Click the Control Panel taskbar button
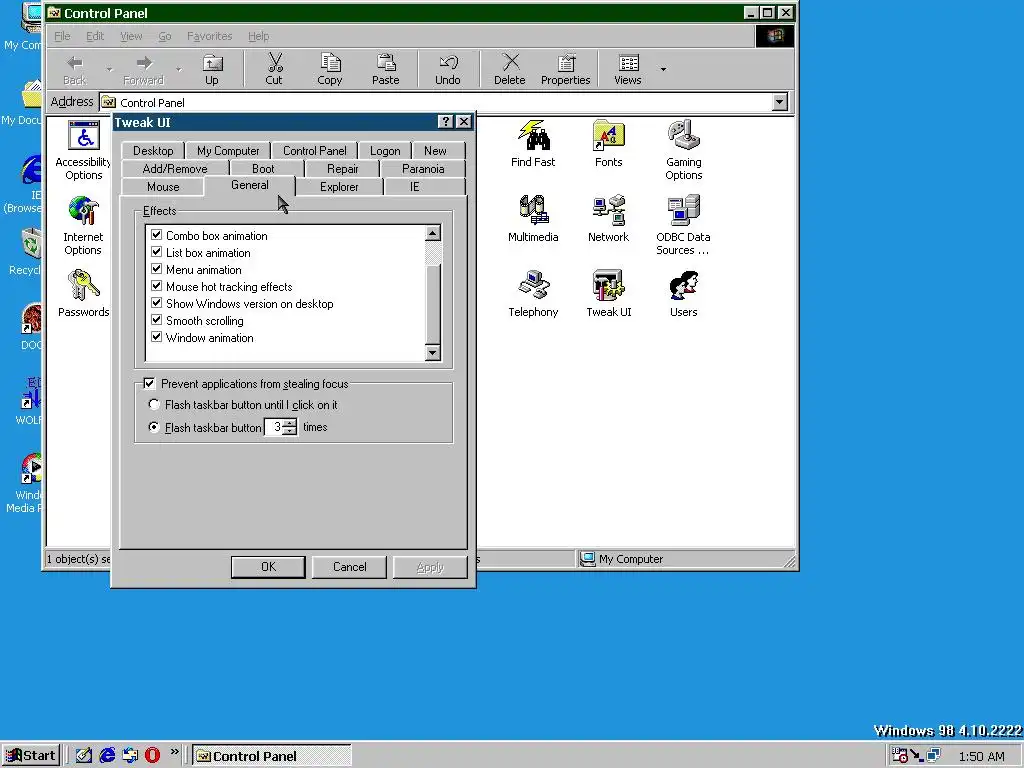1024x768 pixels. coord(272,756)
